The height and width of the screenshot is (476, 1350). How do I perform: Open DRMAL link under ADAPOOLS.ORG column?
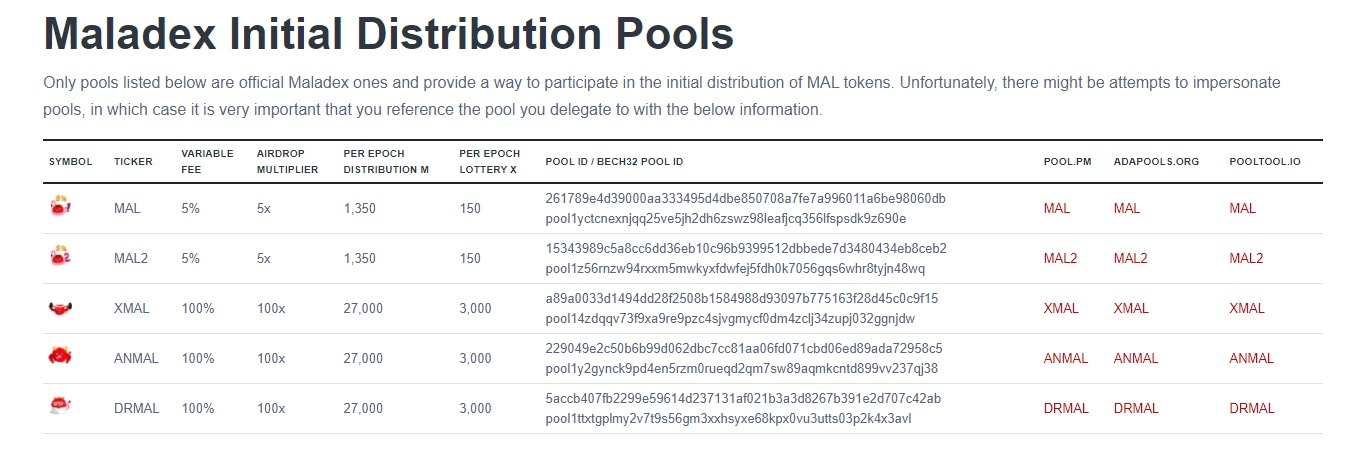[1136, 408]
